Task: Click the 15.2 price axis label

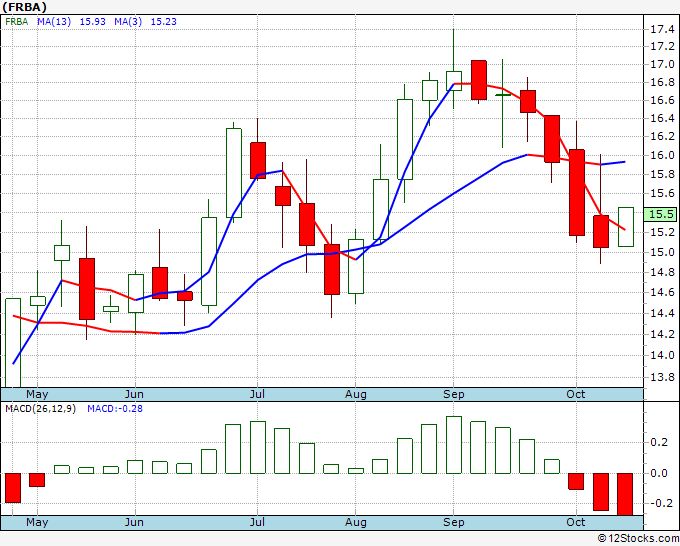Action: pyautogui.click(x=662, y=232)
